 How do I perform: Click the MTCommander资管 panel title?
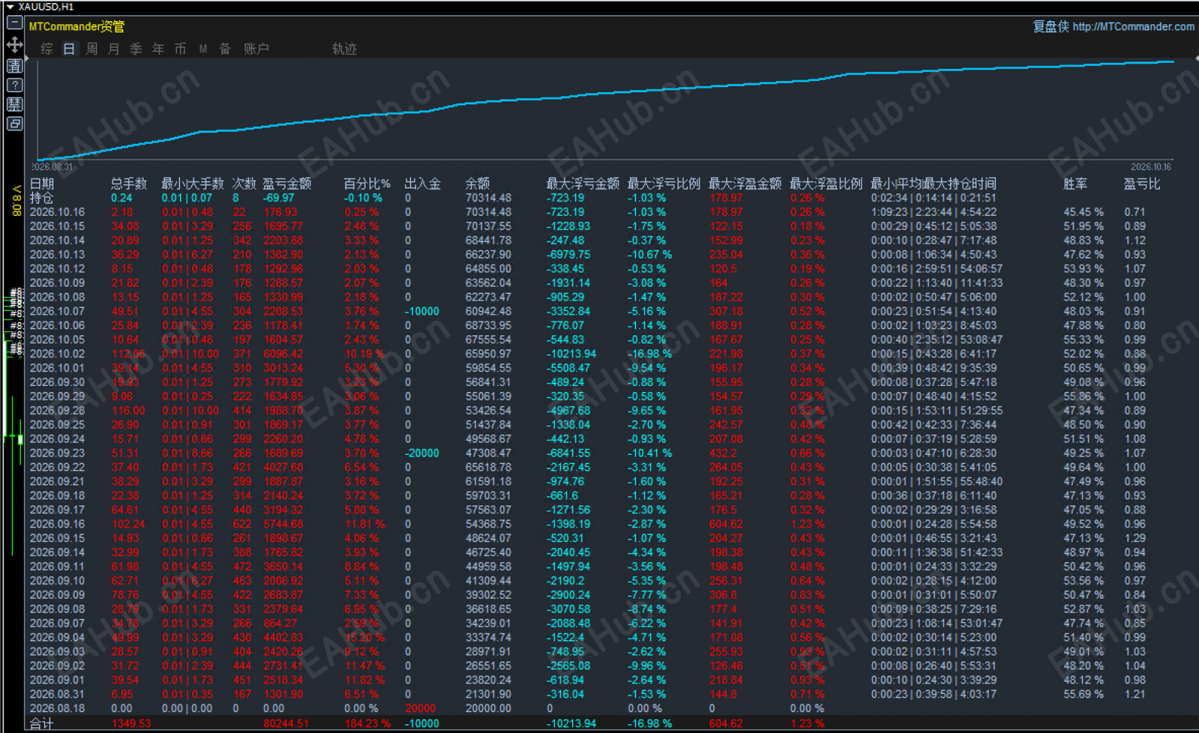point(76,27)
